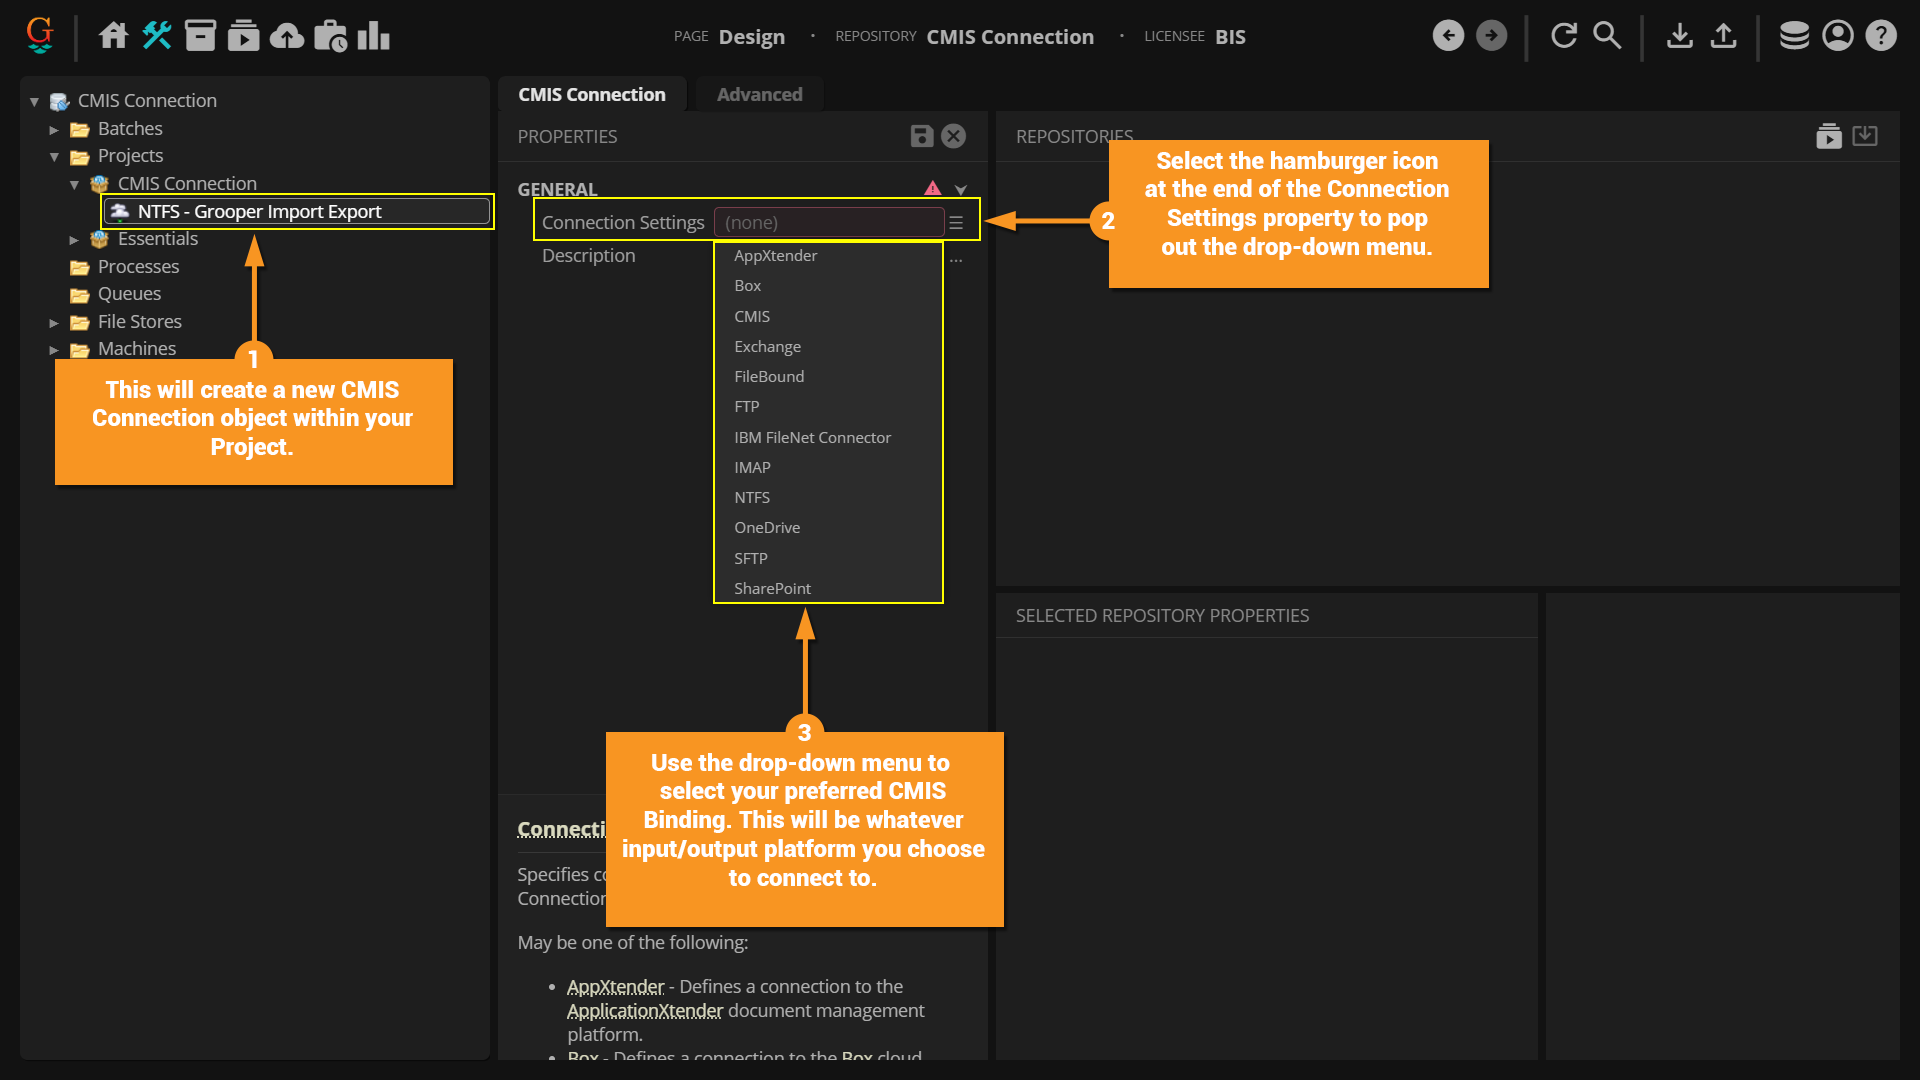The image size is (1920, 1080).
Task: Click the bar chart stats icon
Action: [374, 36]
